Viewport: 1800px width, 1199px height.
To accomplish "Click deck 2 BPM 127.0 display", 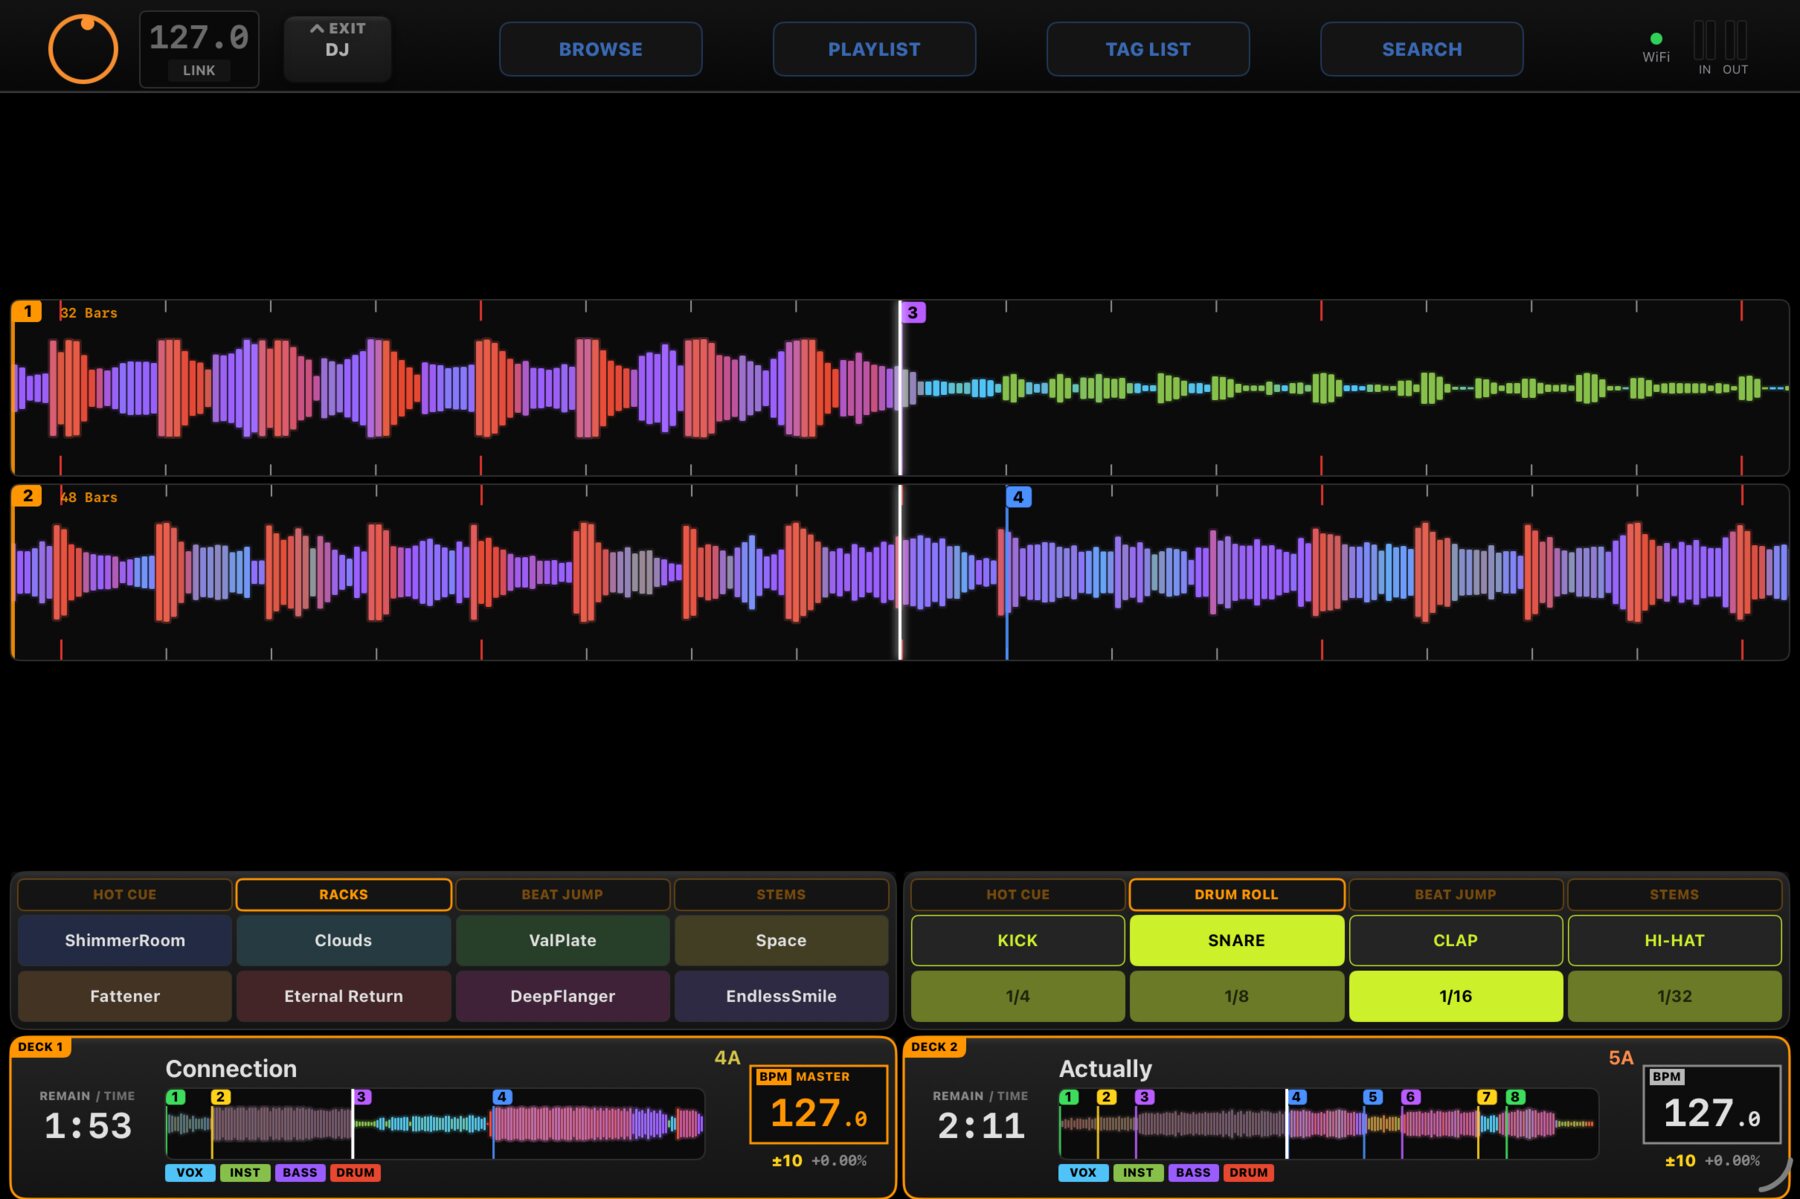I will point(1712,1104).
